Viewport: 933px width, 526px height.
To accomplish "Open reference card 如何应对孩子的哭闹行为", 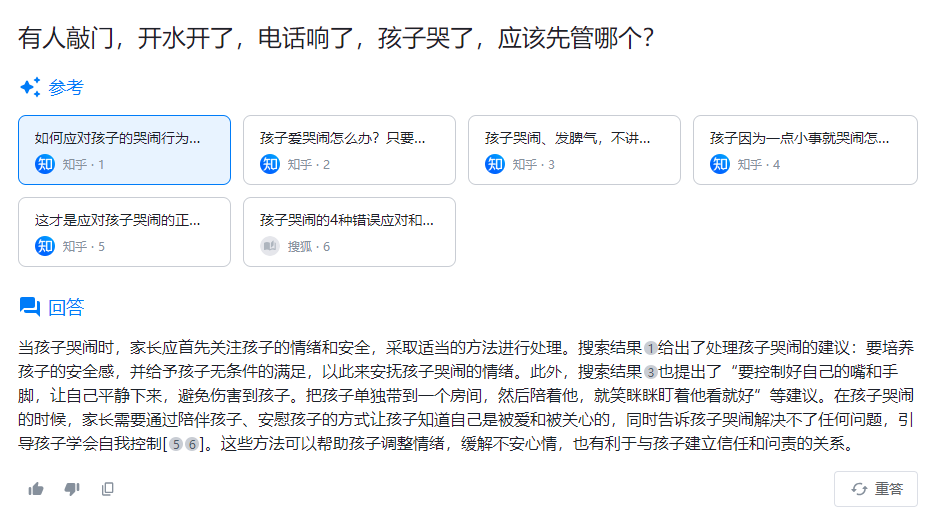I will pyautogui.click(x=124, y=150).
